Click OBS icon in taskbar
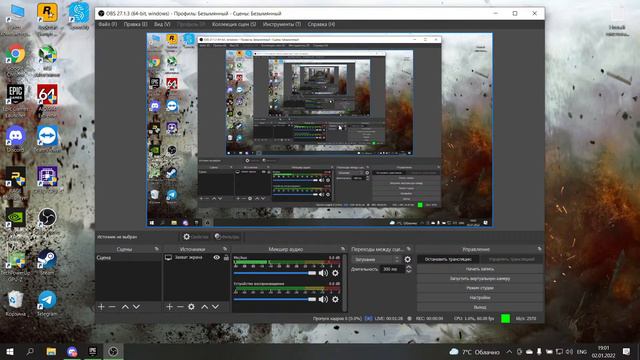640x360 pixels. (113, 351)
